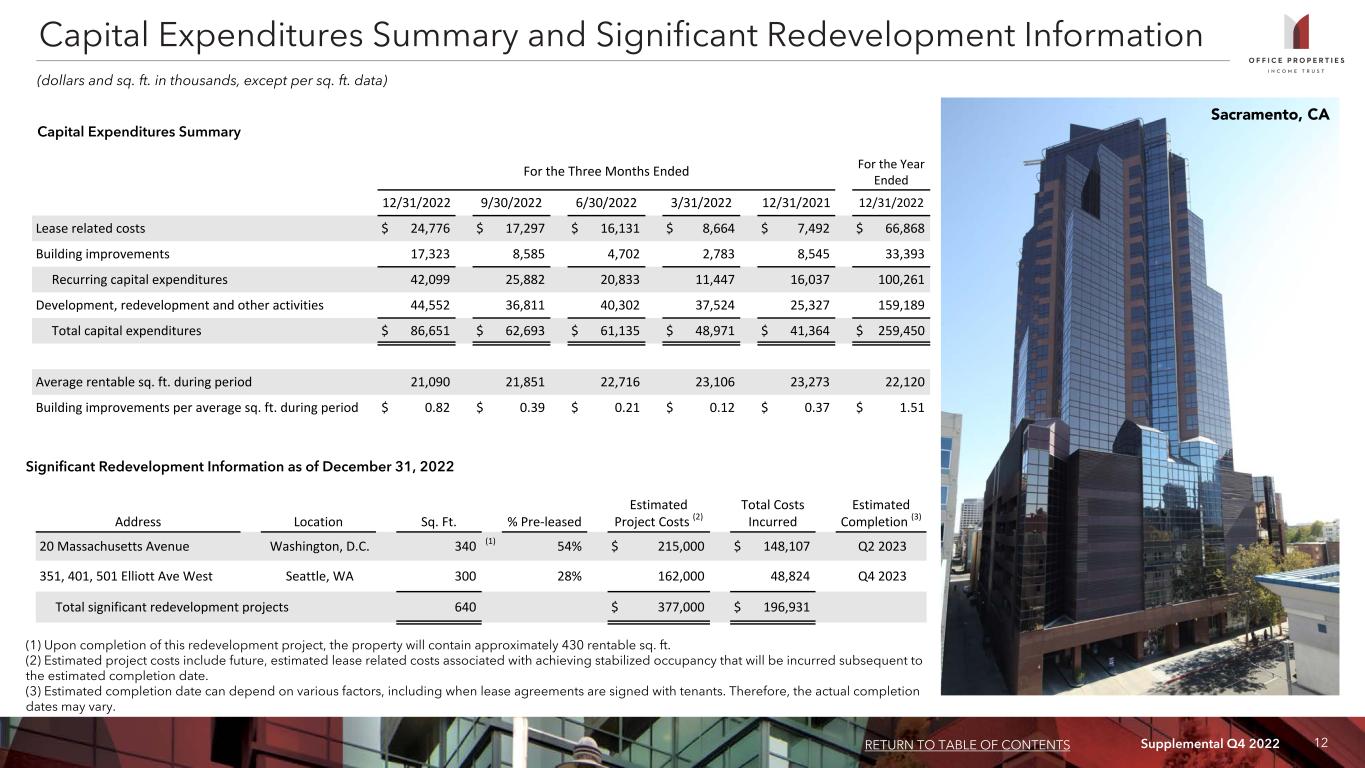Select the 20 Massachusetts Avenue address entry
This screenshot has height=768, width=1365.
pyautogui.click(x=114, y=547)
